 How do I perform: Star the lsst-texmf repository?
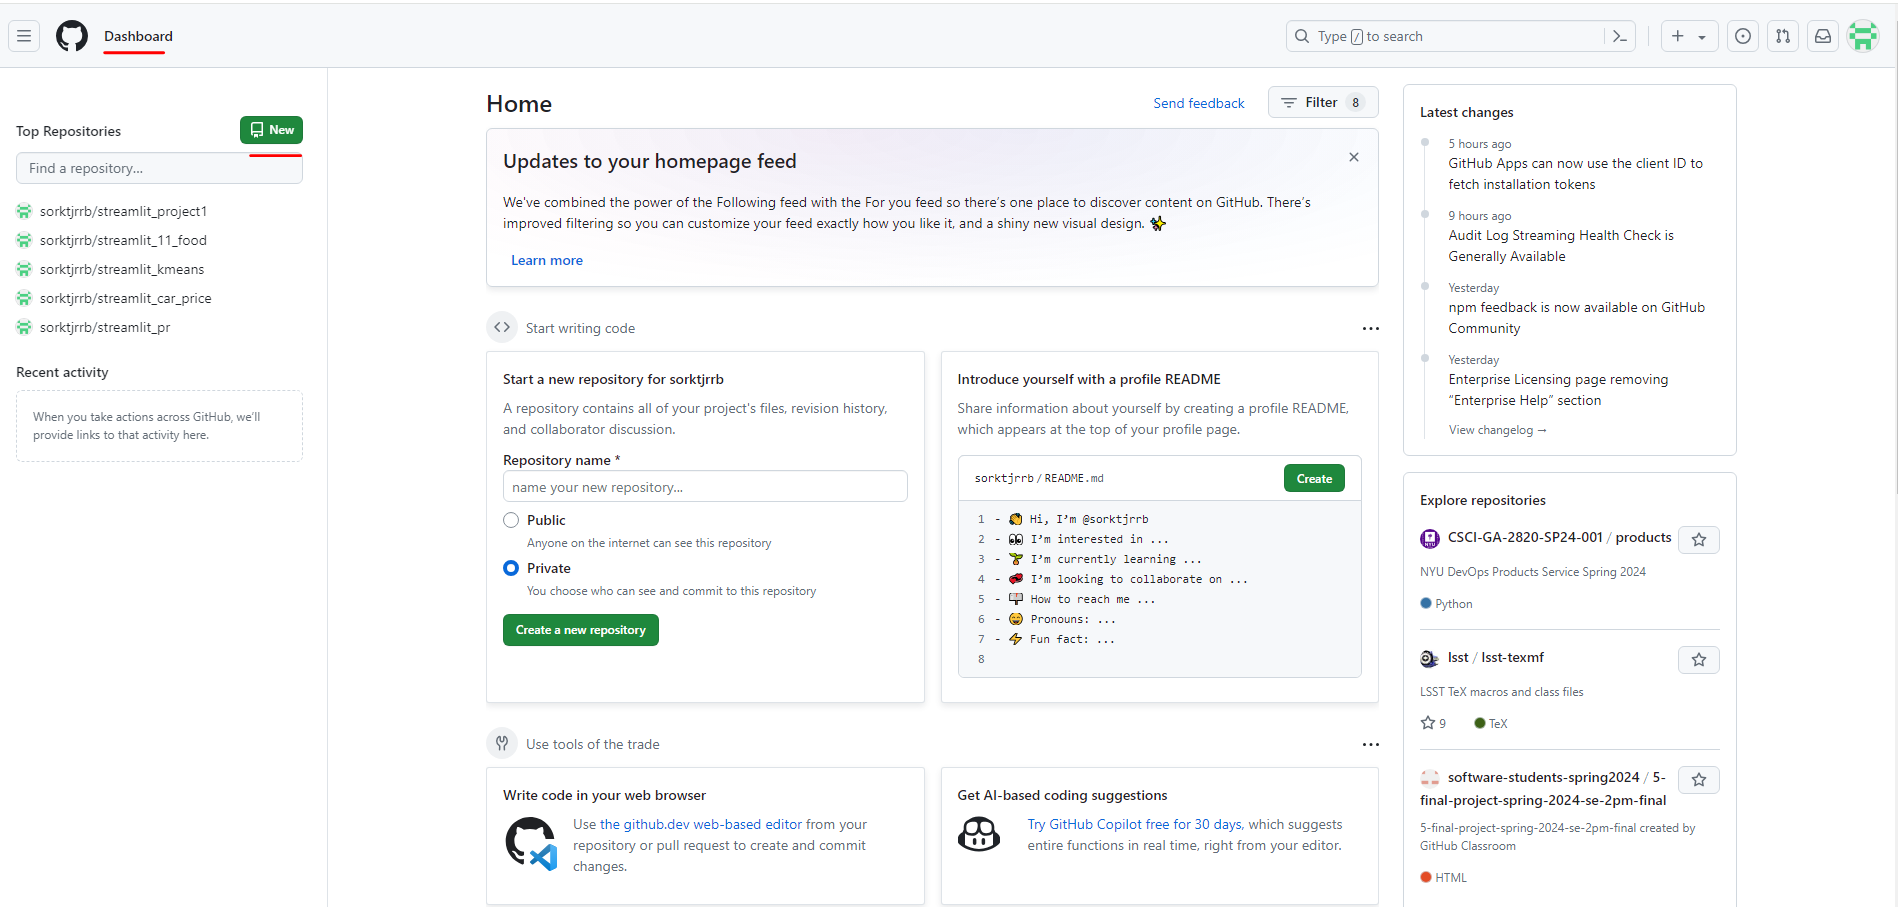(1699, 660)
